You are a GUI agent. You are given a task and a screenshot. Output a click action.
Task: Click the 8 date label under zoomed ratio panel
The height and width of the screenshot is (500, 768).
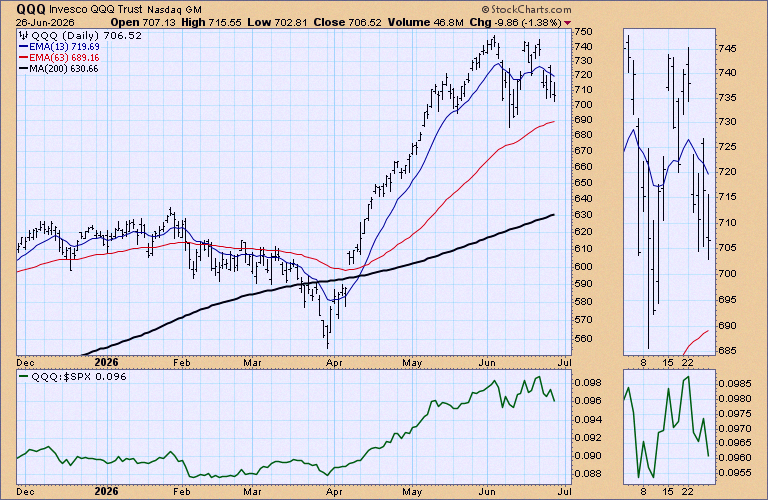tap(644, 492)
